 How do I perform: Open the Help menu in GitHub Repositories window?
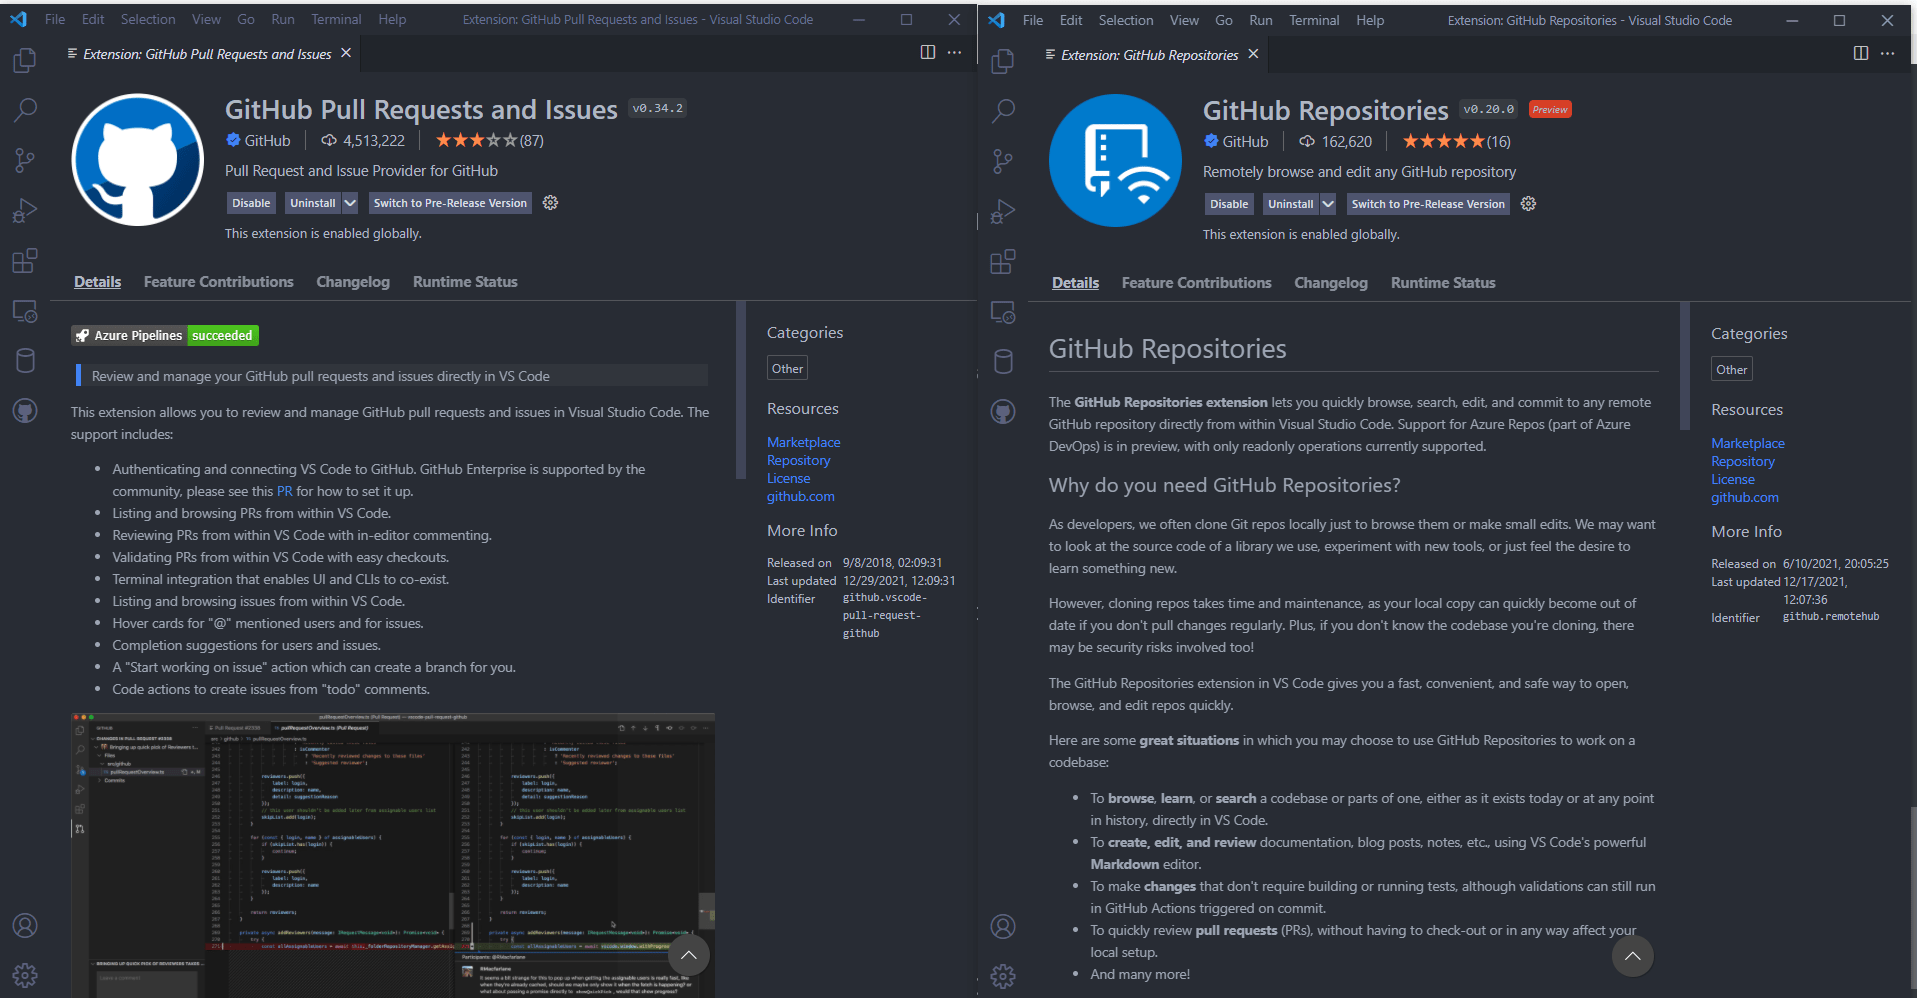click(1370, 20)
